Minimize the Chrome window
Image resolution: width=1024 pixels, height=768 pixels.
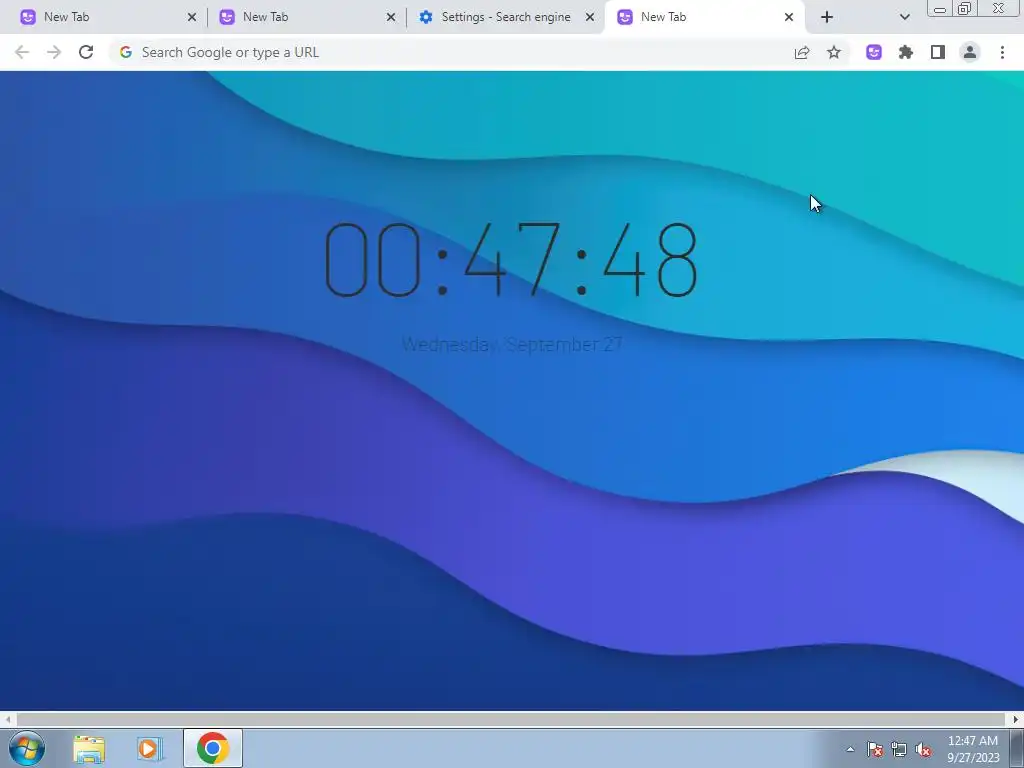pos(939,9)
